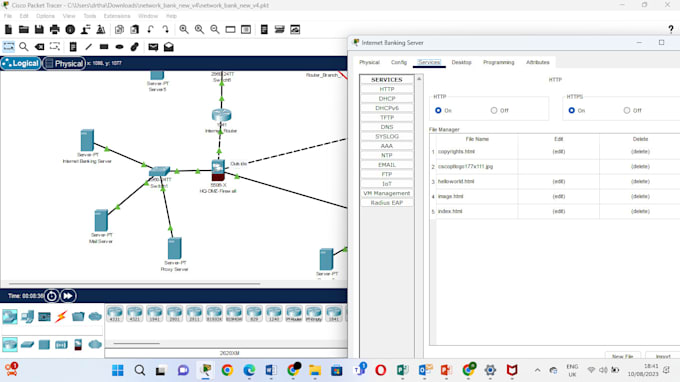Click the Fast Forward Time button
The width and height of the screenshot is (680, 382).
tap(68, 296)
